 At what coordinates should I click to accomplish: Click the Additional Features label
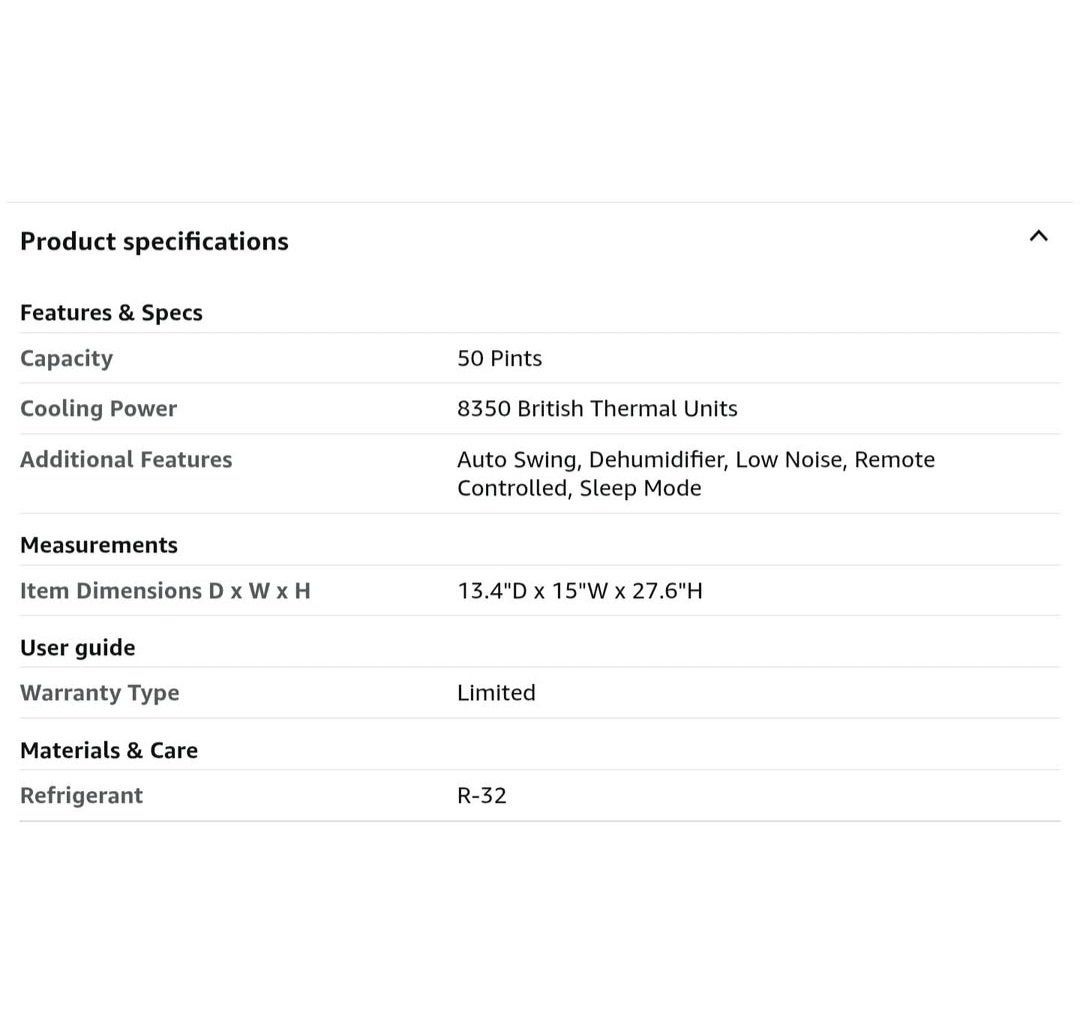click(126, 460)
